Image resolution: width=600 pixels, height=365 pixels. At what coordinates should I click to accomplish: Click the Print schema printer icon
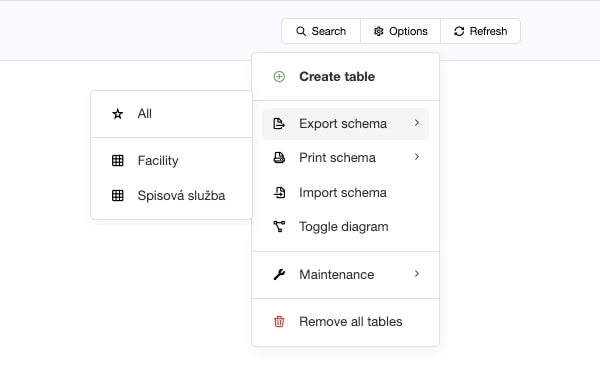279,158
